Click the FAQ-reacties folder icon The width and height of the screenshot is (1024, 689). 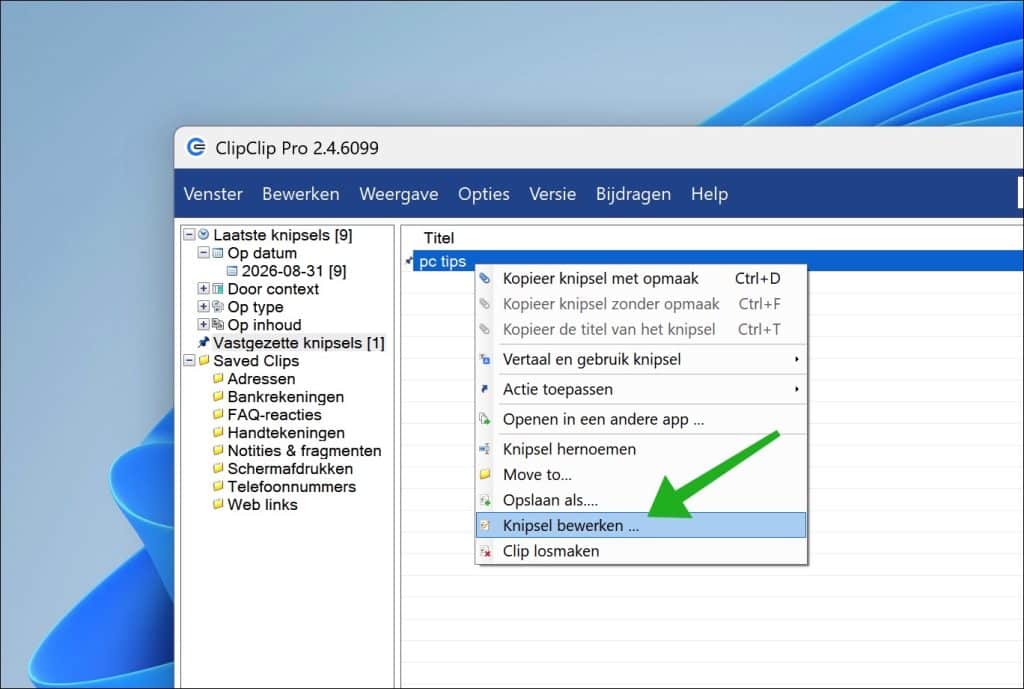[218, 414]
